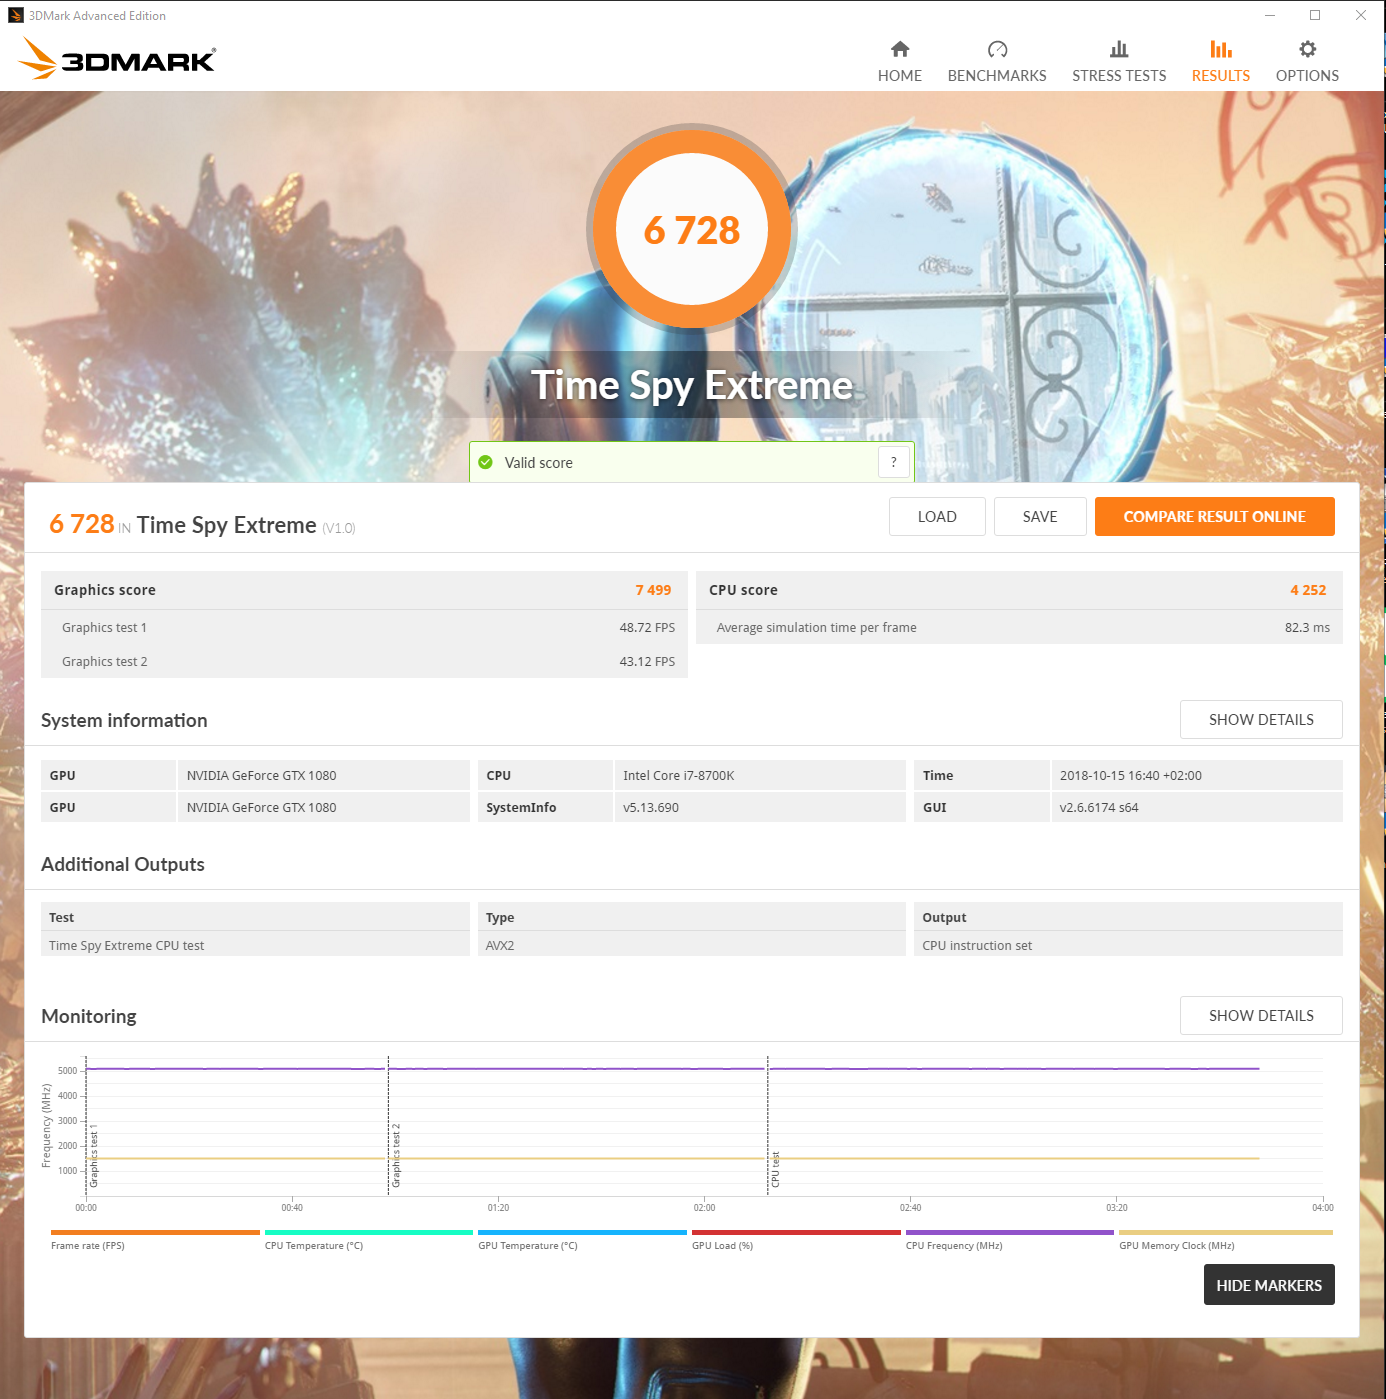Switch to STRESS TESTS tab label
The height and width of the screenshot is (1399, 1386).
[x=1119, y=76]
